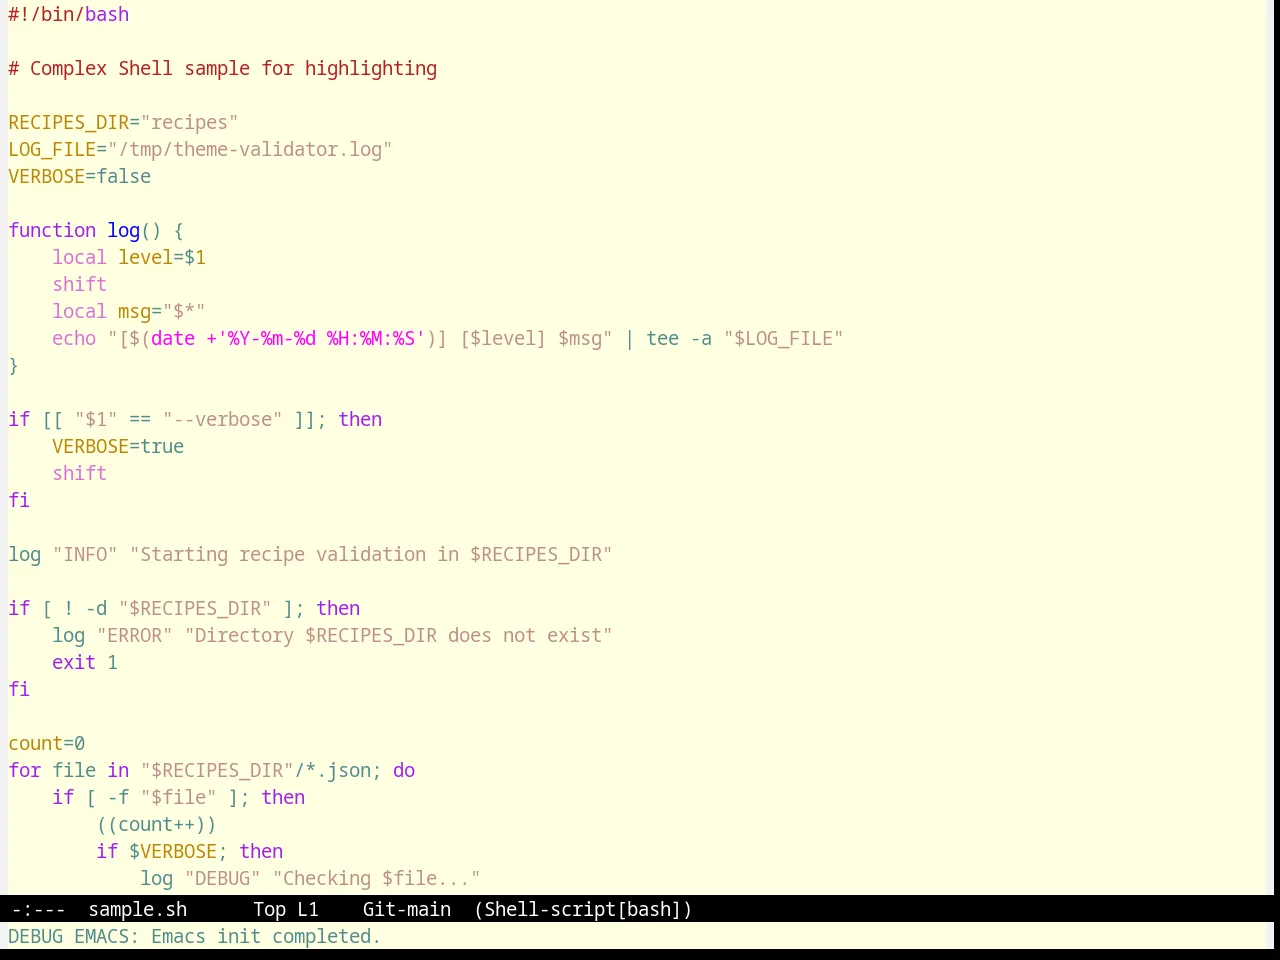Click the Shell-script[bash] major mode indicator

[x=583, y=909]
